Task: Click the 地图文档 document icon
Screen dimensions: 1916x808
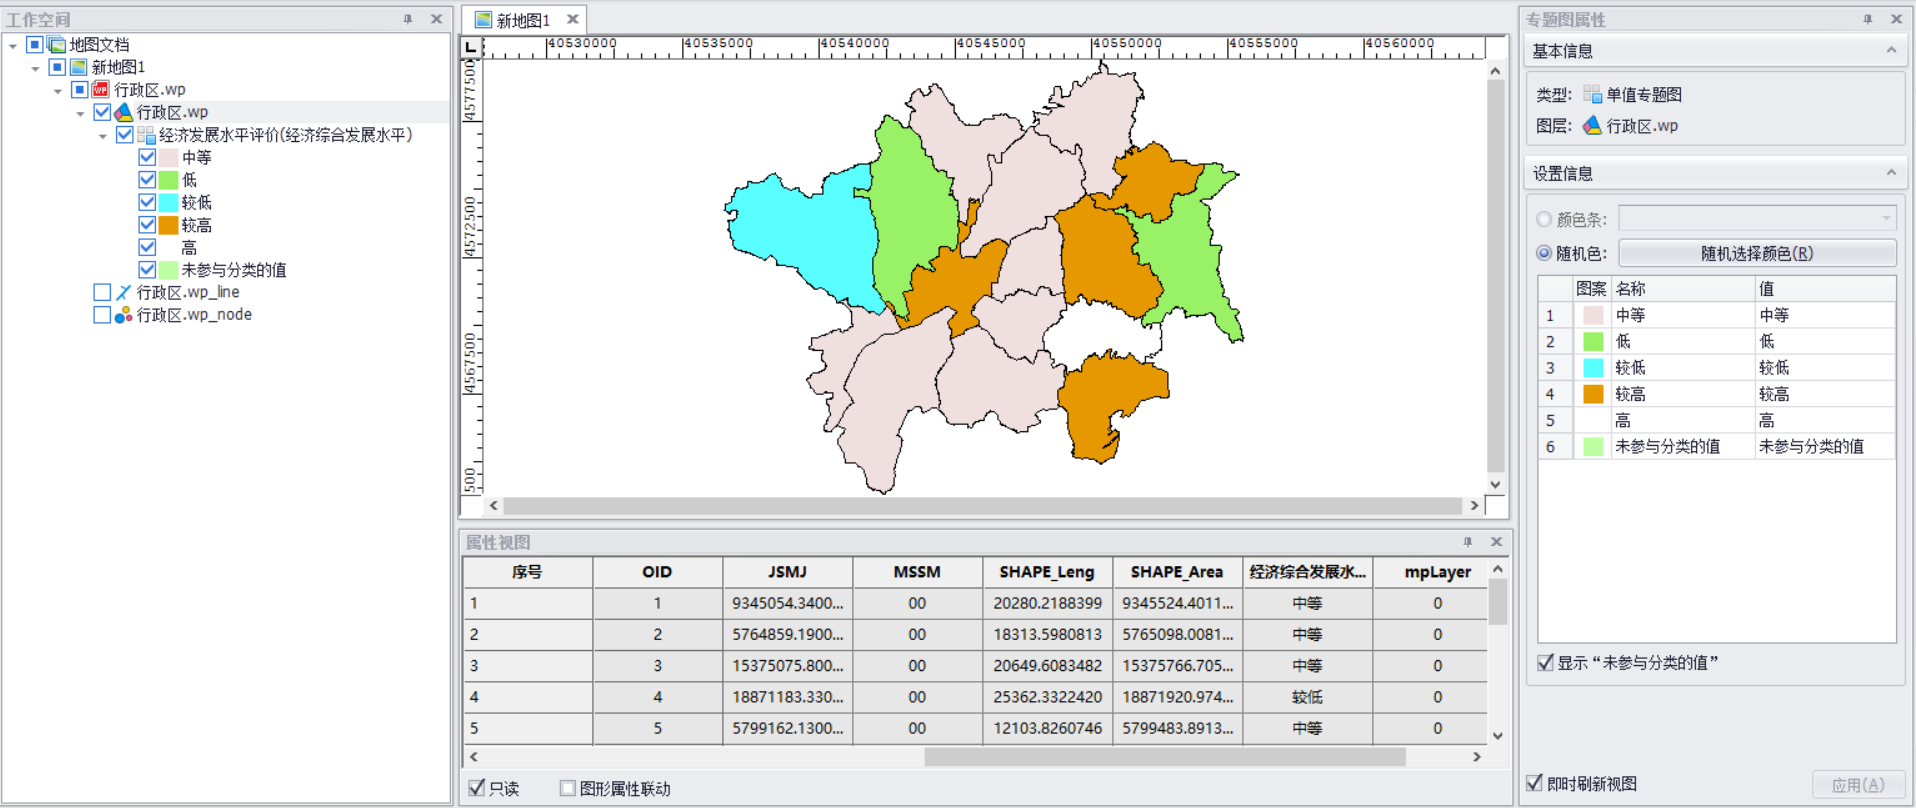Action: 57,45
